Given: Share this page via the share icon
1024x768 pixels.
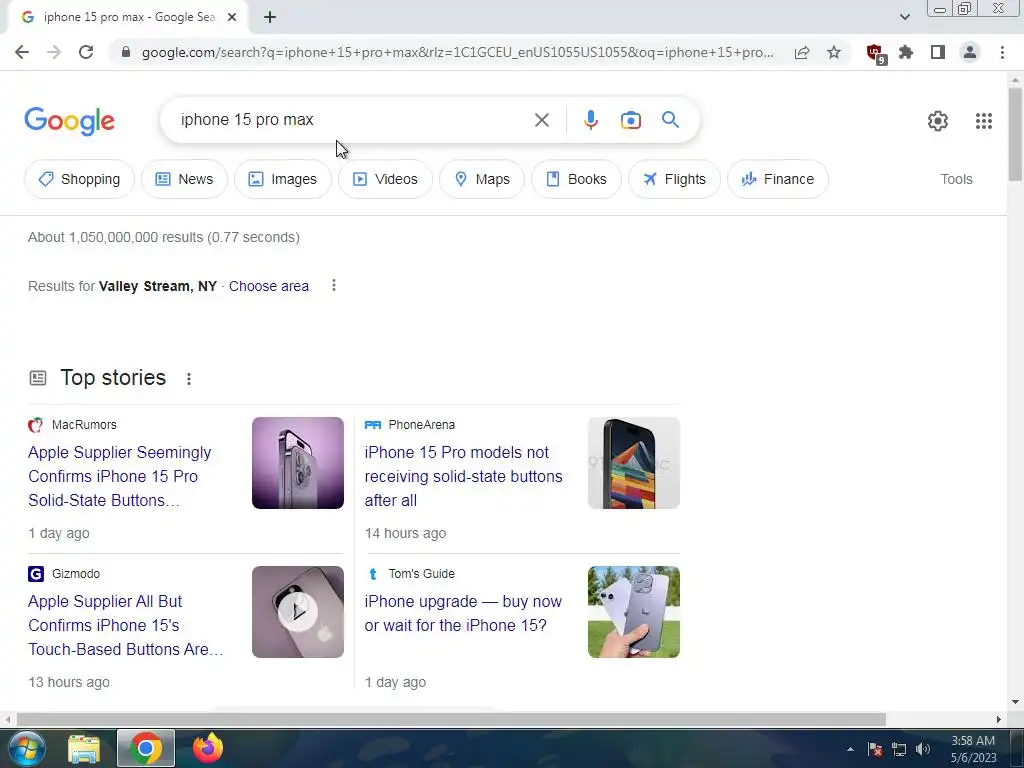Looking at the screenshot, I should pyautogui.click(x=802, y=52).
